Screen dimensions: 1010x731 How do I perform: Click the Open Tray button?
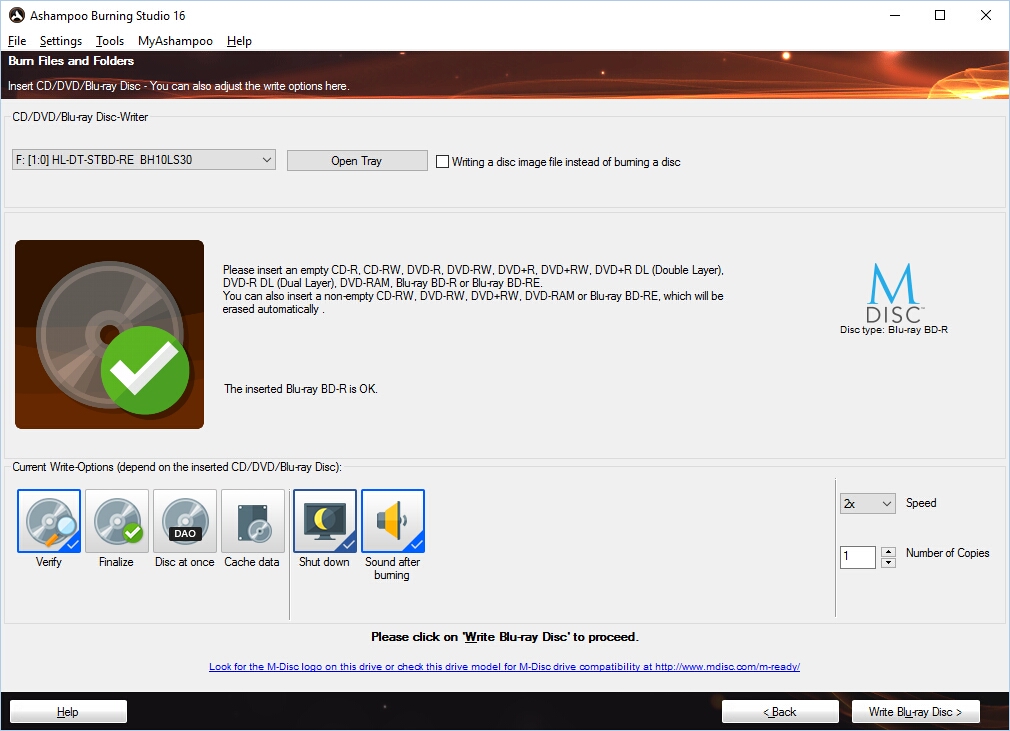click(357, 160)
